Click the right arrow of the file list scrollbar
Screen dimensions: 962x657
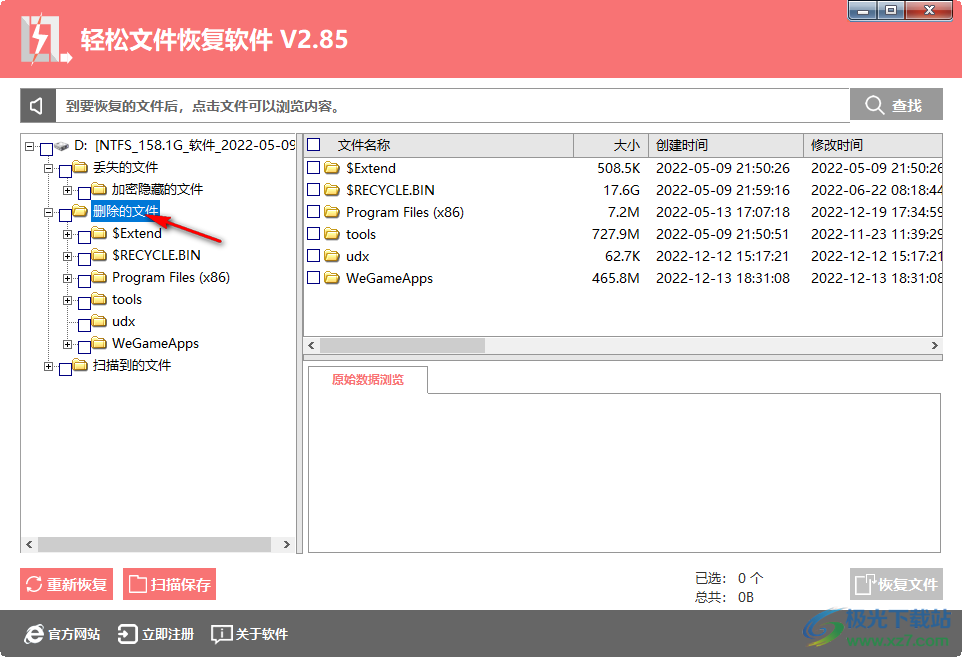click(x=934, y=345)
